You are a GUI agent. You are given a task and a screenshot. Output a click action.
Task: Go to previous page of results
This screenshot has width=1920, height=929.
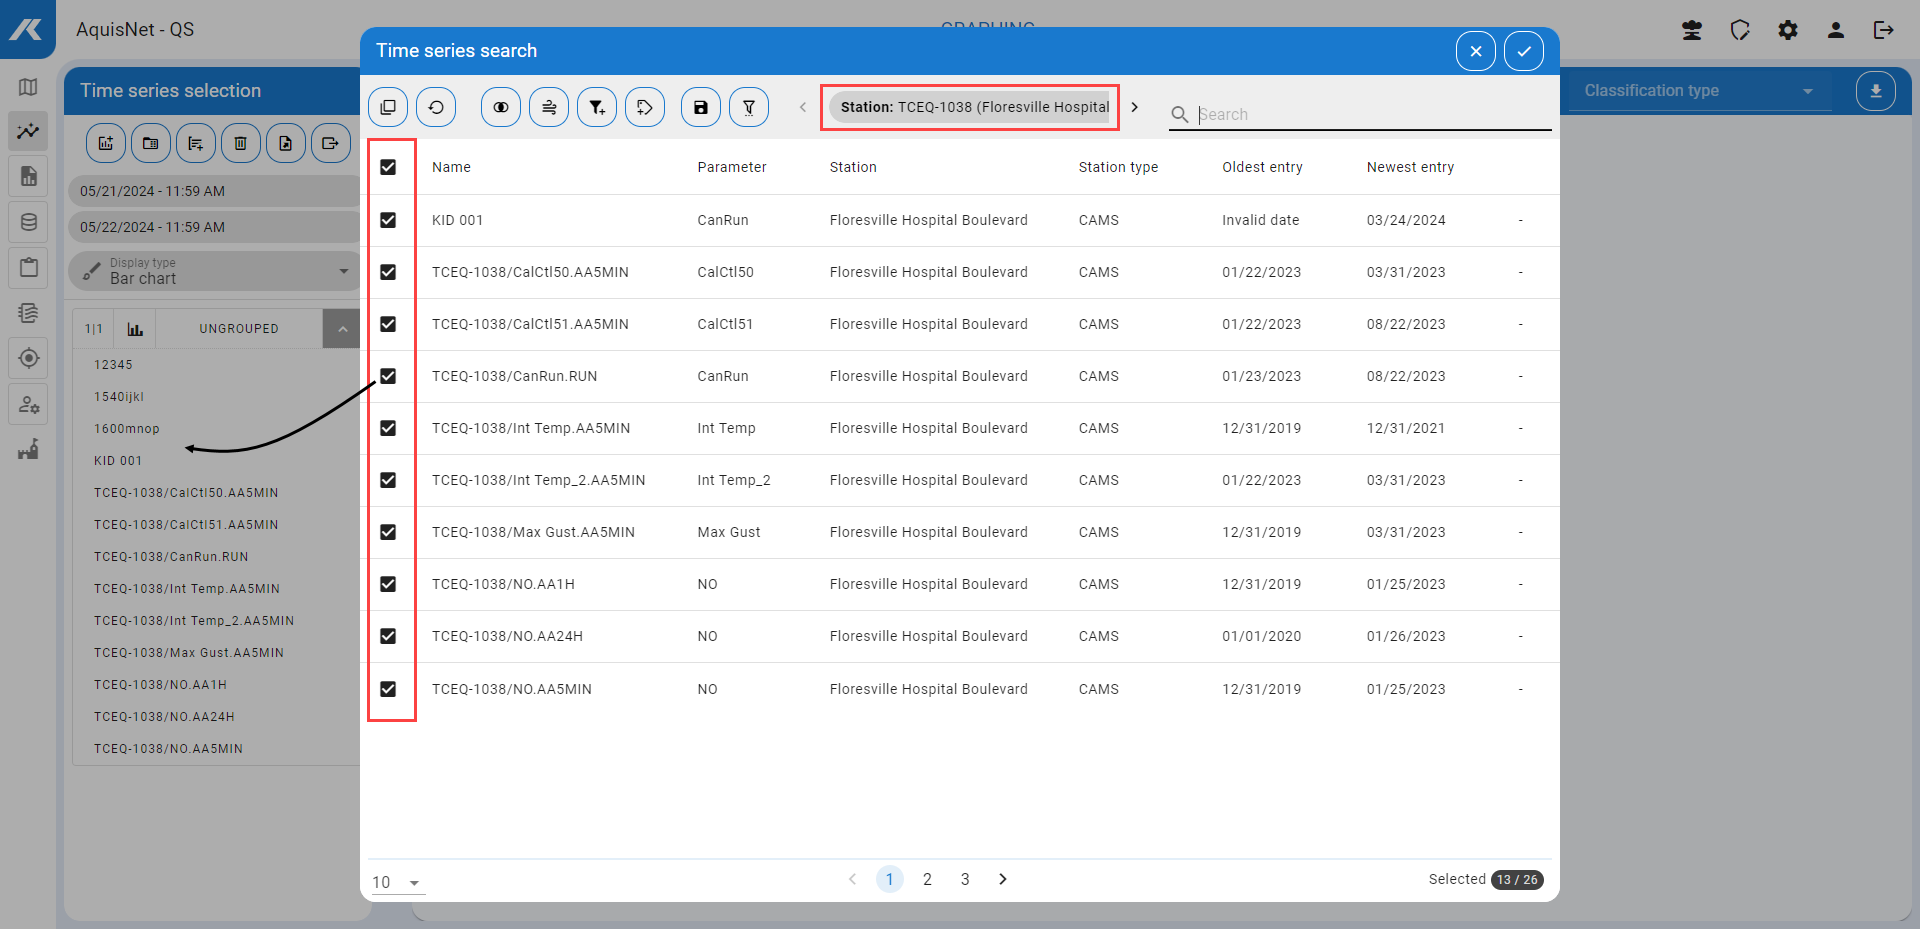pyautogui.click(x=852, y=879)
